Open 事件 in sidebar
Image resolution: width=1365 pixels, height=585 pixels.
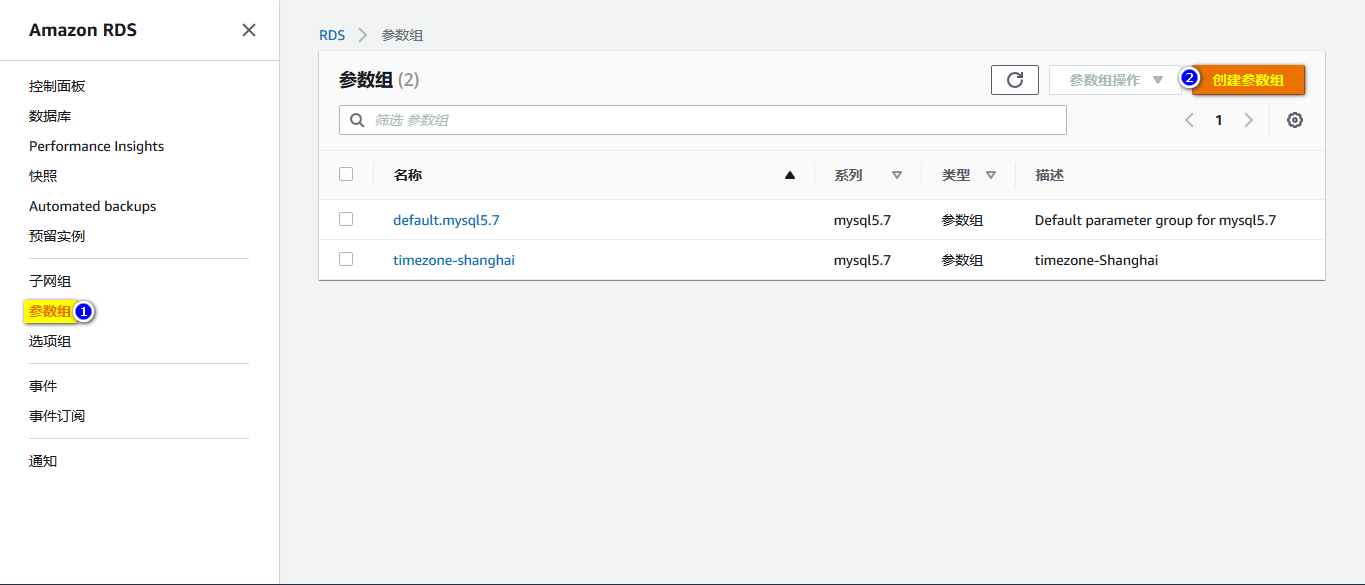(x=43, y=386)
